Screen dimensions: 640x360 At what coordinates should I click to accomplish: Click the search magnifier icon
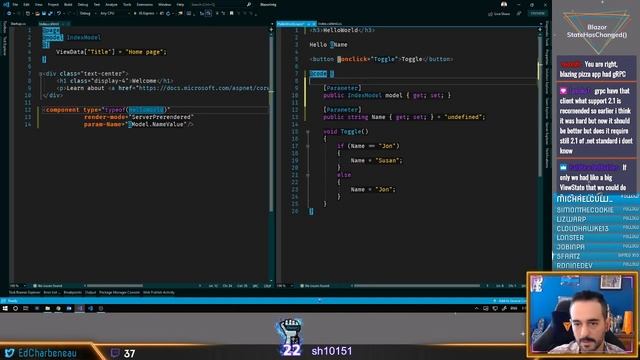pyautogui.click(x=249, y=4)
